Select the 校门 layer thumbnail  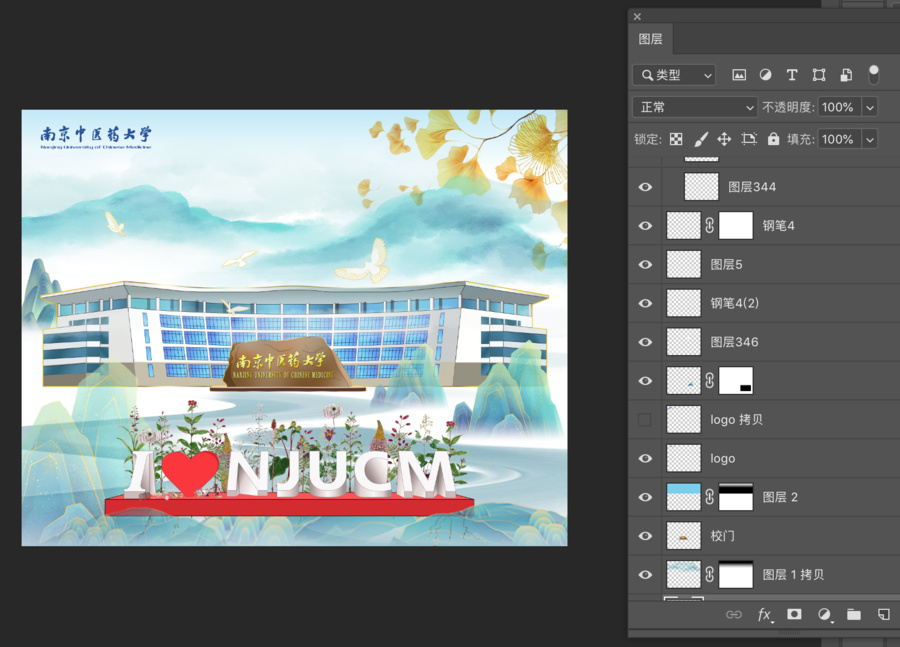(684, 536)
